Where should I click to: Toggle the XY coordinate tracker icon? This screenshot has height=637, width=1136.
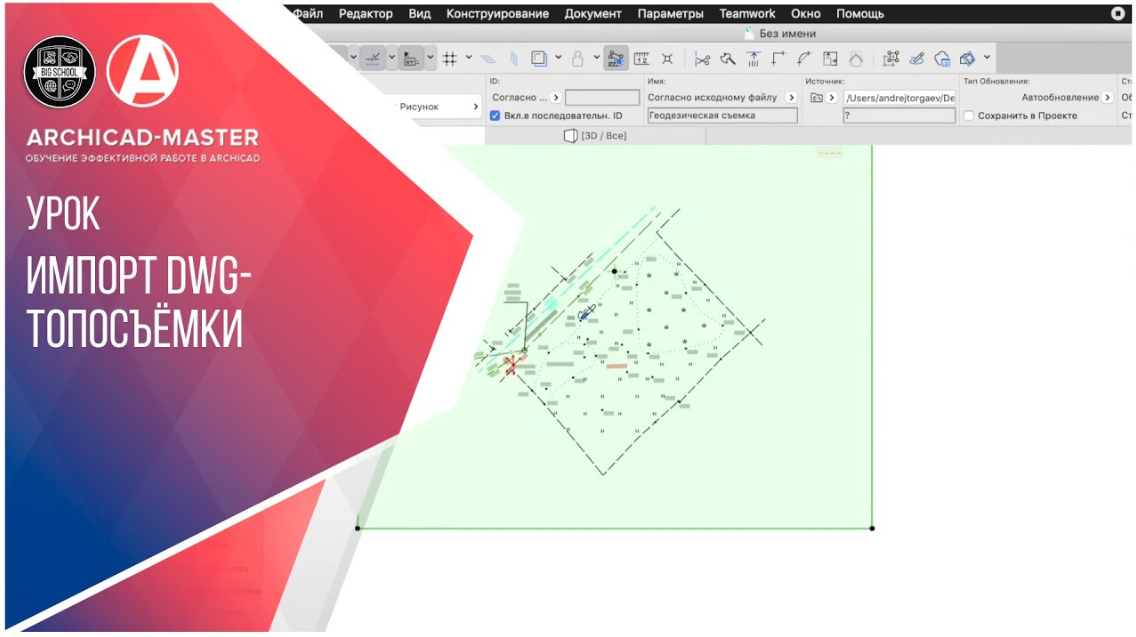411,58
